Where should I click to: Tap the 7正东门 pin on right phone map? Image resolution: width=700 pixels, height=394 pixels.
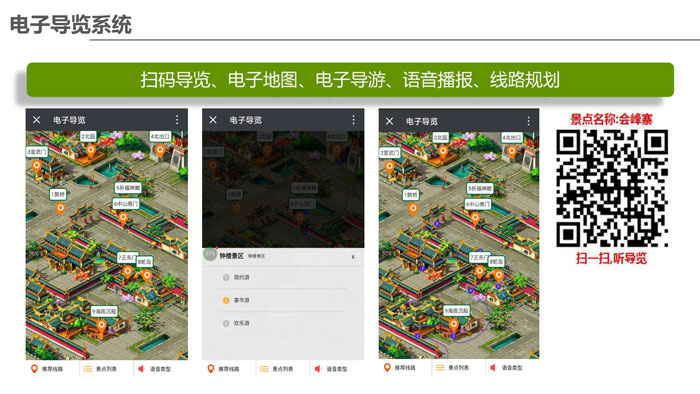479,271
